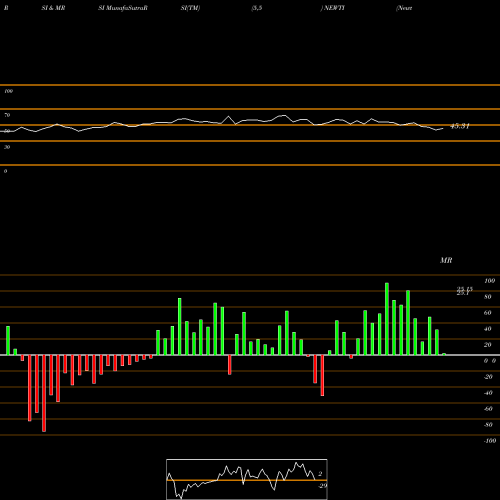Click the "(Newt" header text
Image resolution: width=500 pixels, height=500 pixels.
pyautogui.click(x=404, y=8)
